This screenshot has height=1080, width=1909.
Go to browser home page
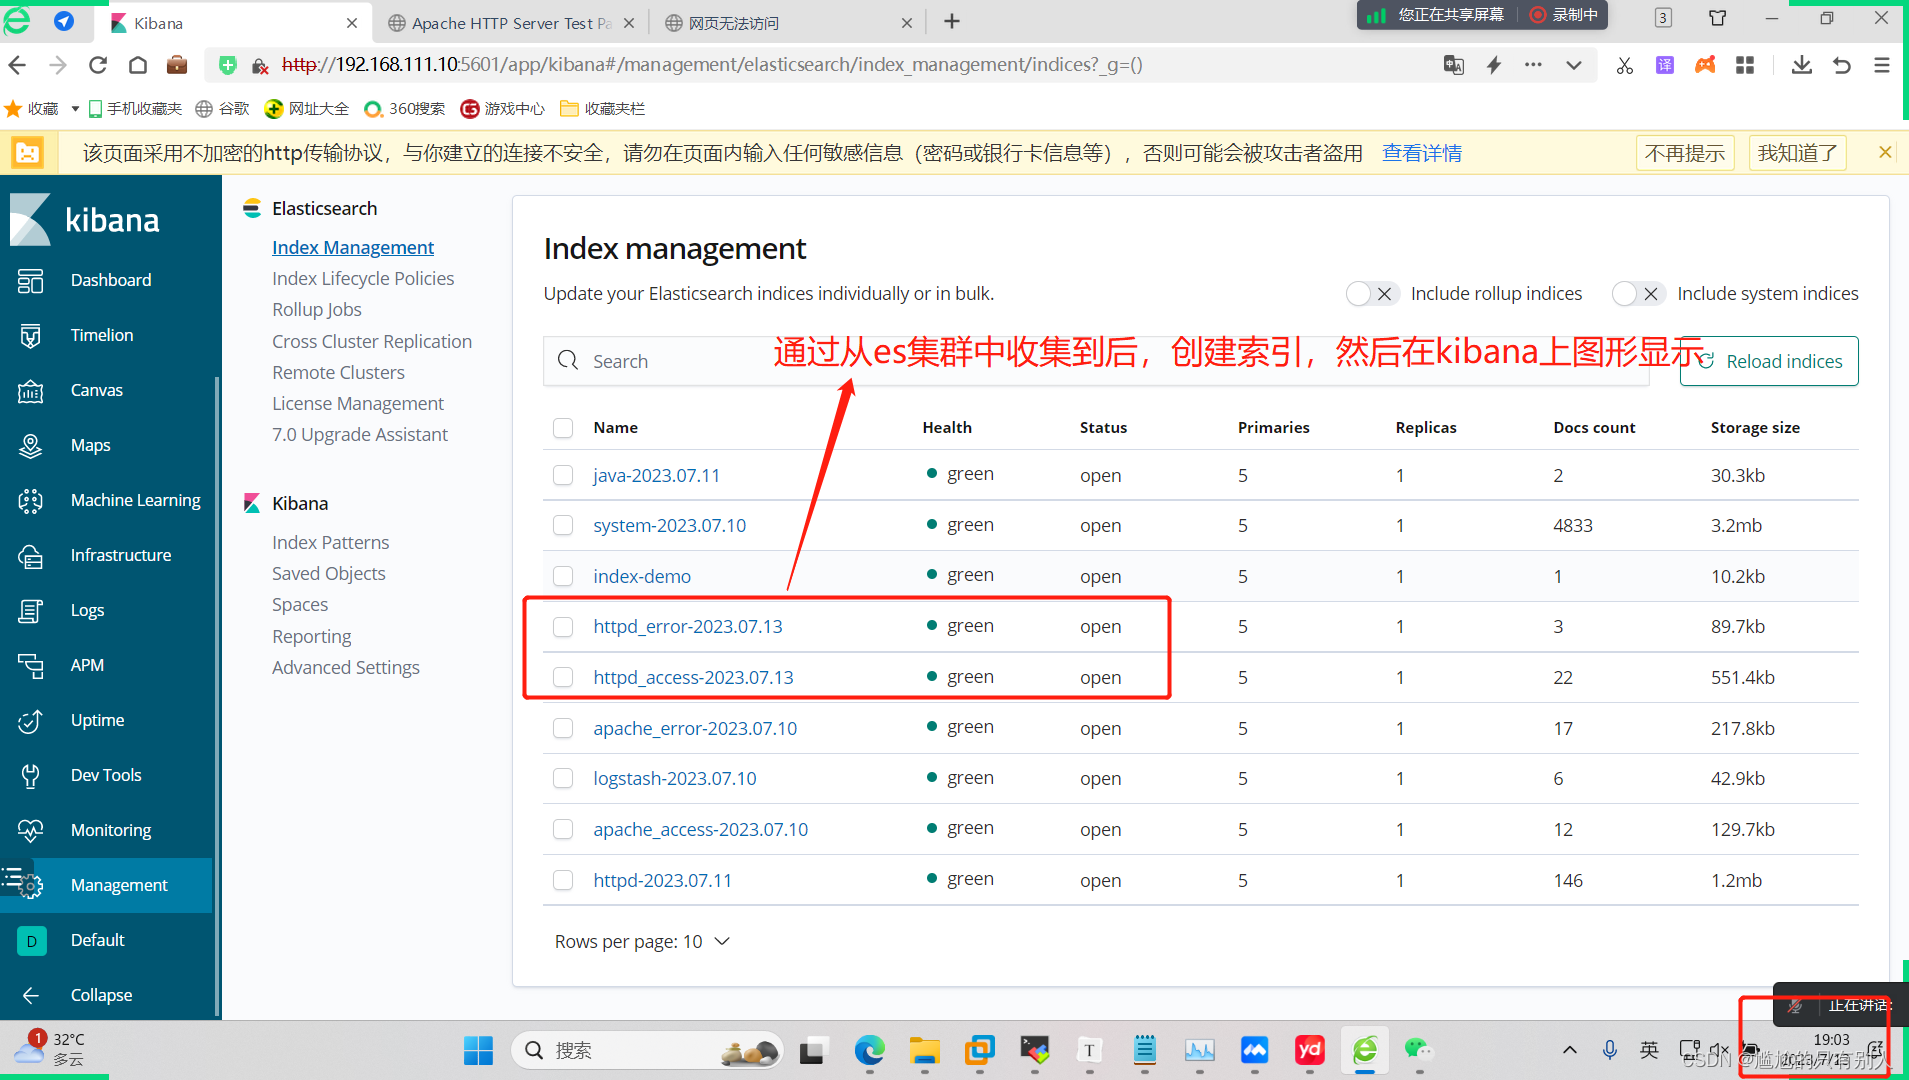click(138, 65)
